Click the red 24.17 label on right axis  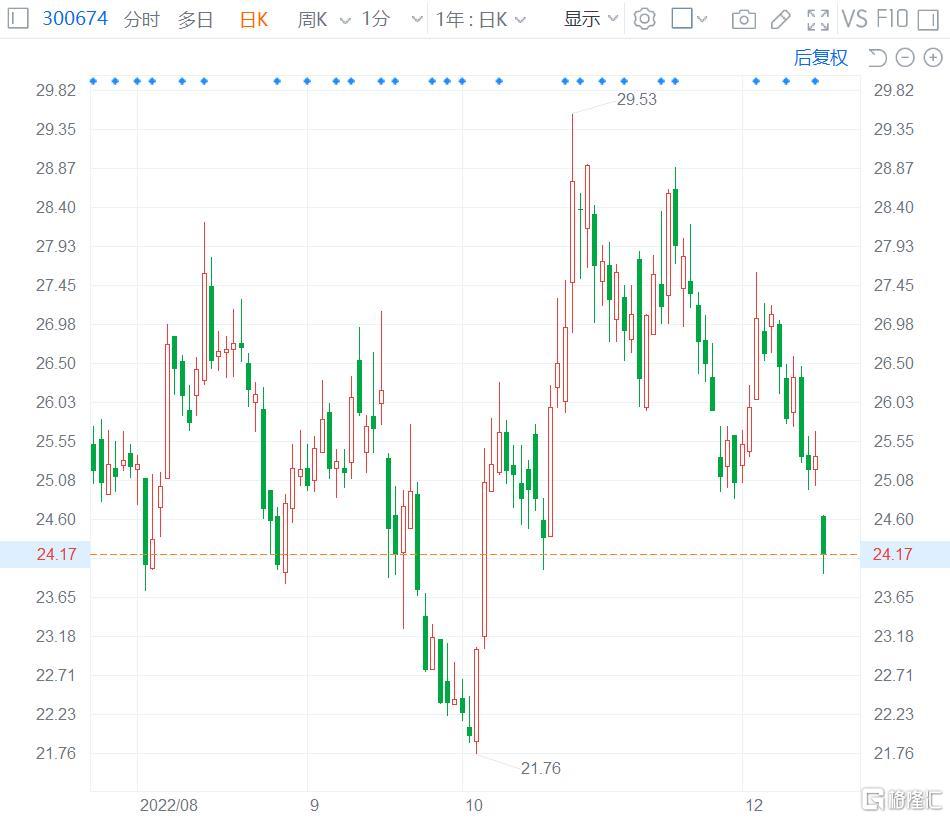coord(892,554)
